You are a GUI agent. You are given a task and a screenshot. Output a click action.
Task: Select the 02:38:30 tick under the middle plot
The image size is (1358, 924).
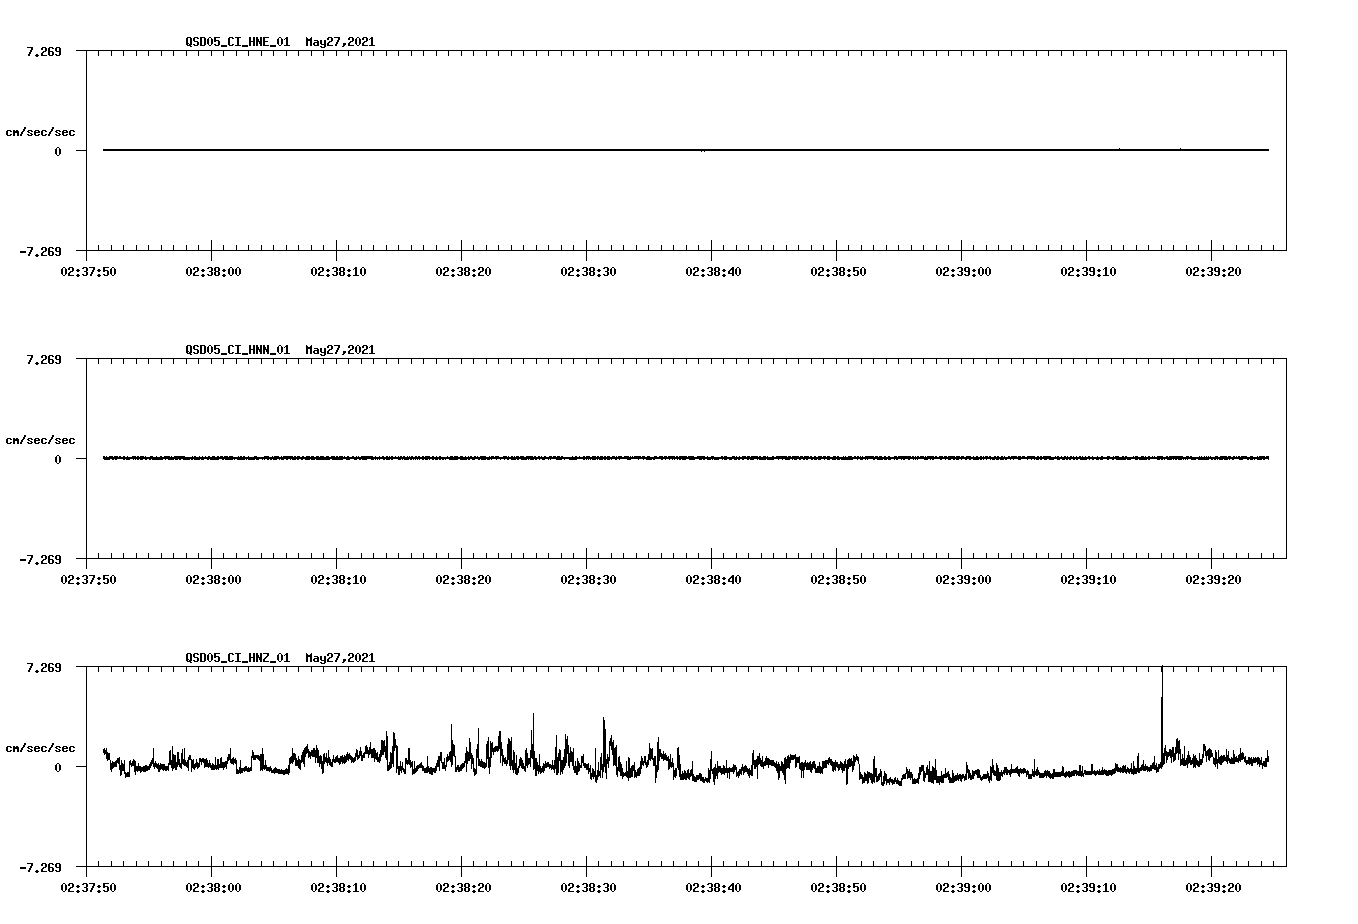point(590,578)
